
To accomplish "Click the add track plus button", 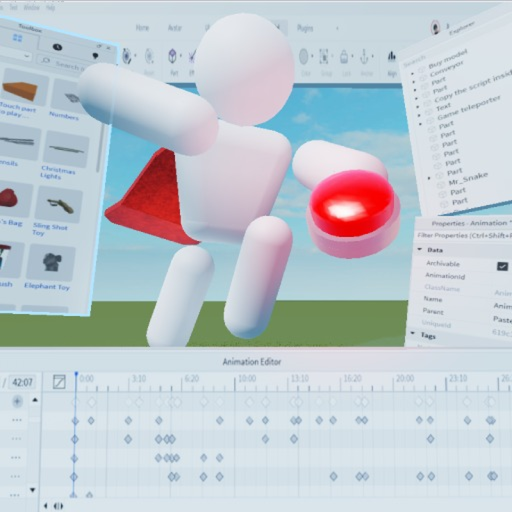I will click(17, 401).
